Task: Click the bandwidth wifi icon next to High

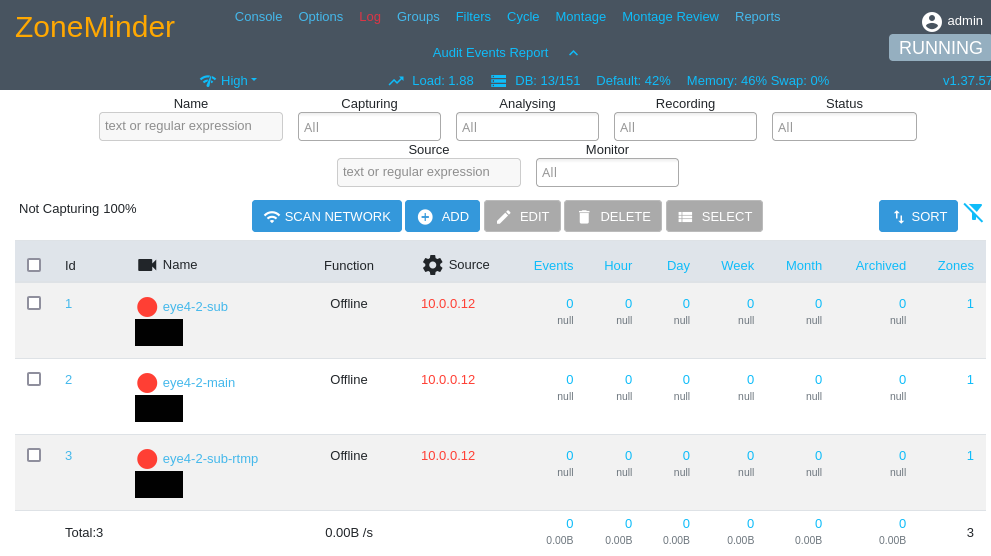Action: point(208,81)
